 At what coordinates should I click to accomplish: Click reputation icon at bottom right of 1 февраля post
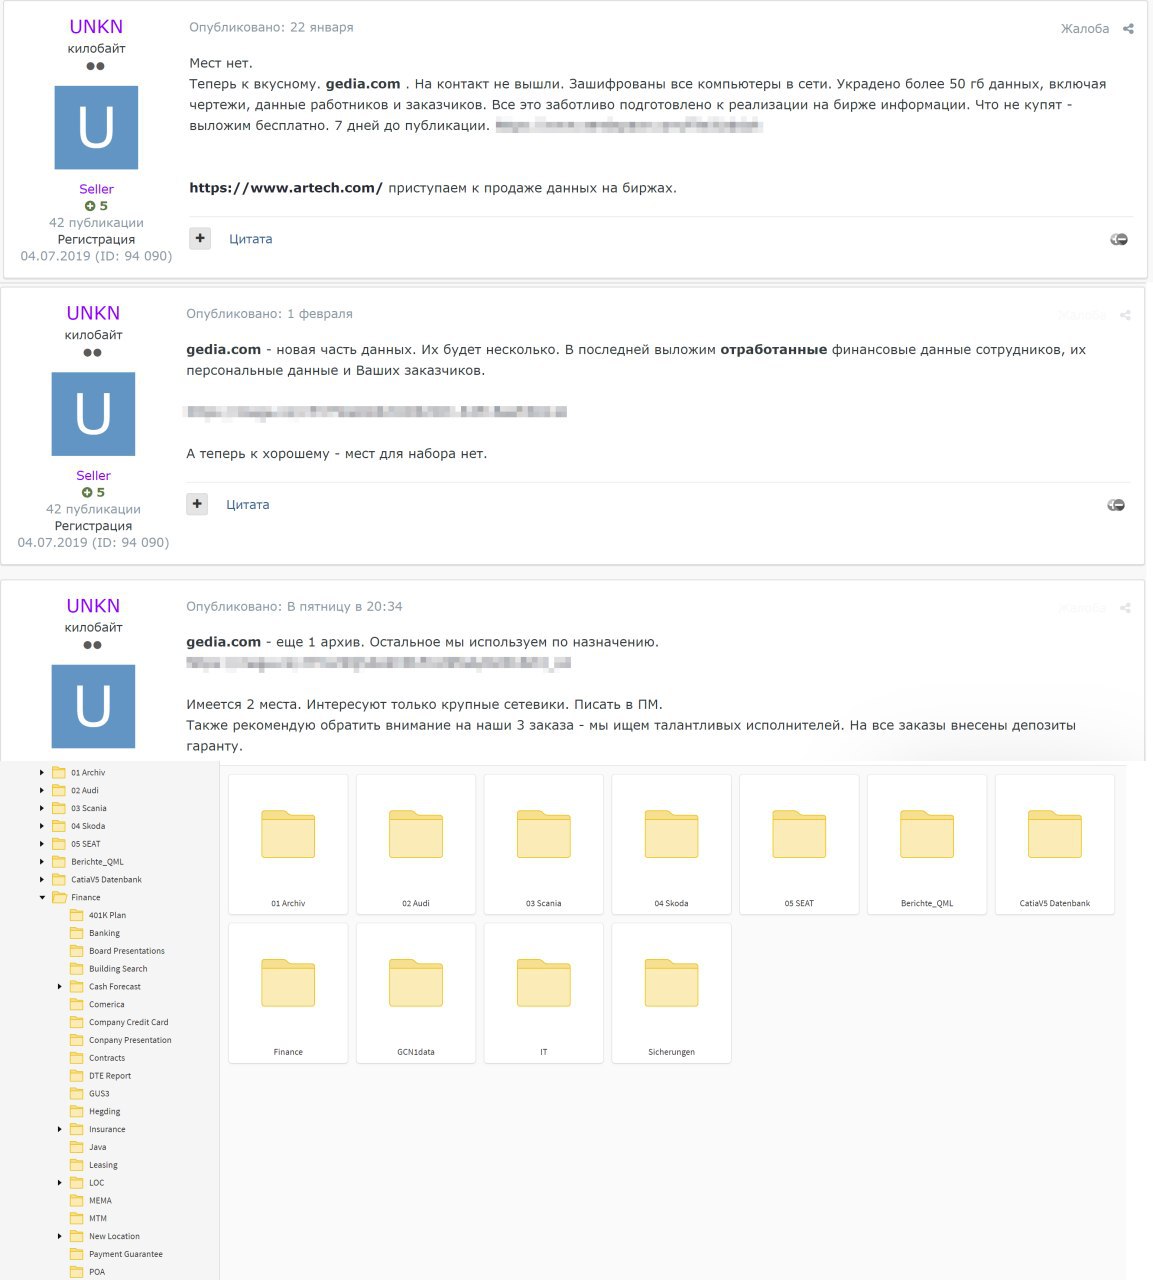[x=1116, y=505]
